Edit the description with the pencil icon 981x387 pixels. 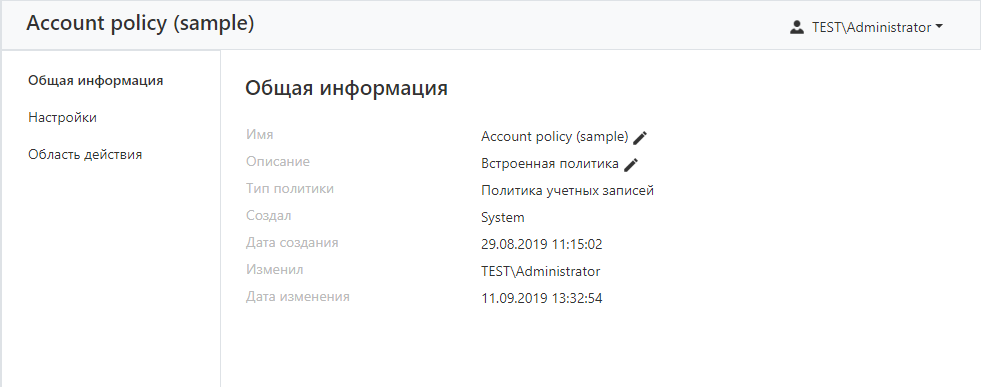pos(631,164)
